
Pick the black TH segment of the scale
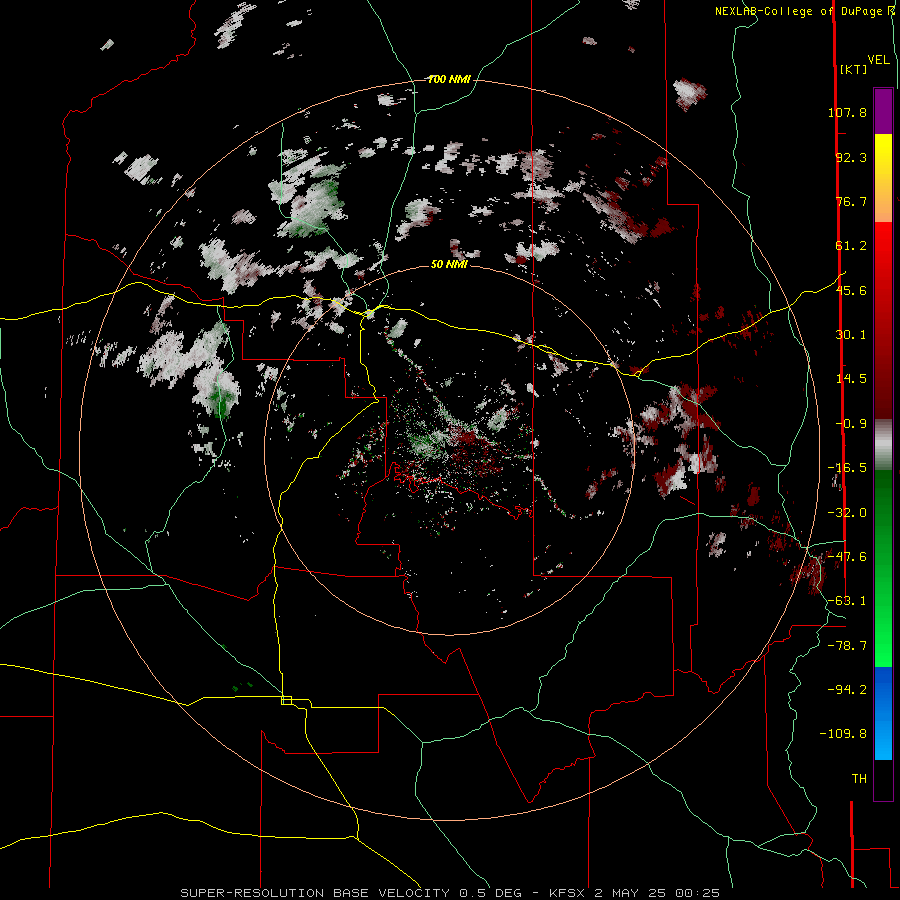click(883, 780)
